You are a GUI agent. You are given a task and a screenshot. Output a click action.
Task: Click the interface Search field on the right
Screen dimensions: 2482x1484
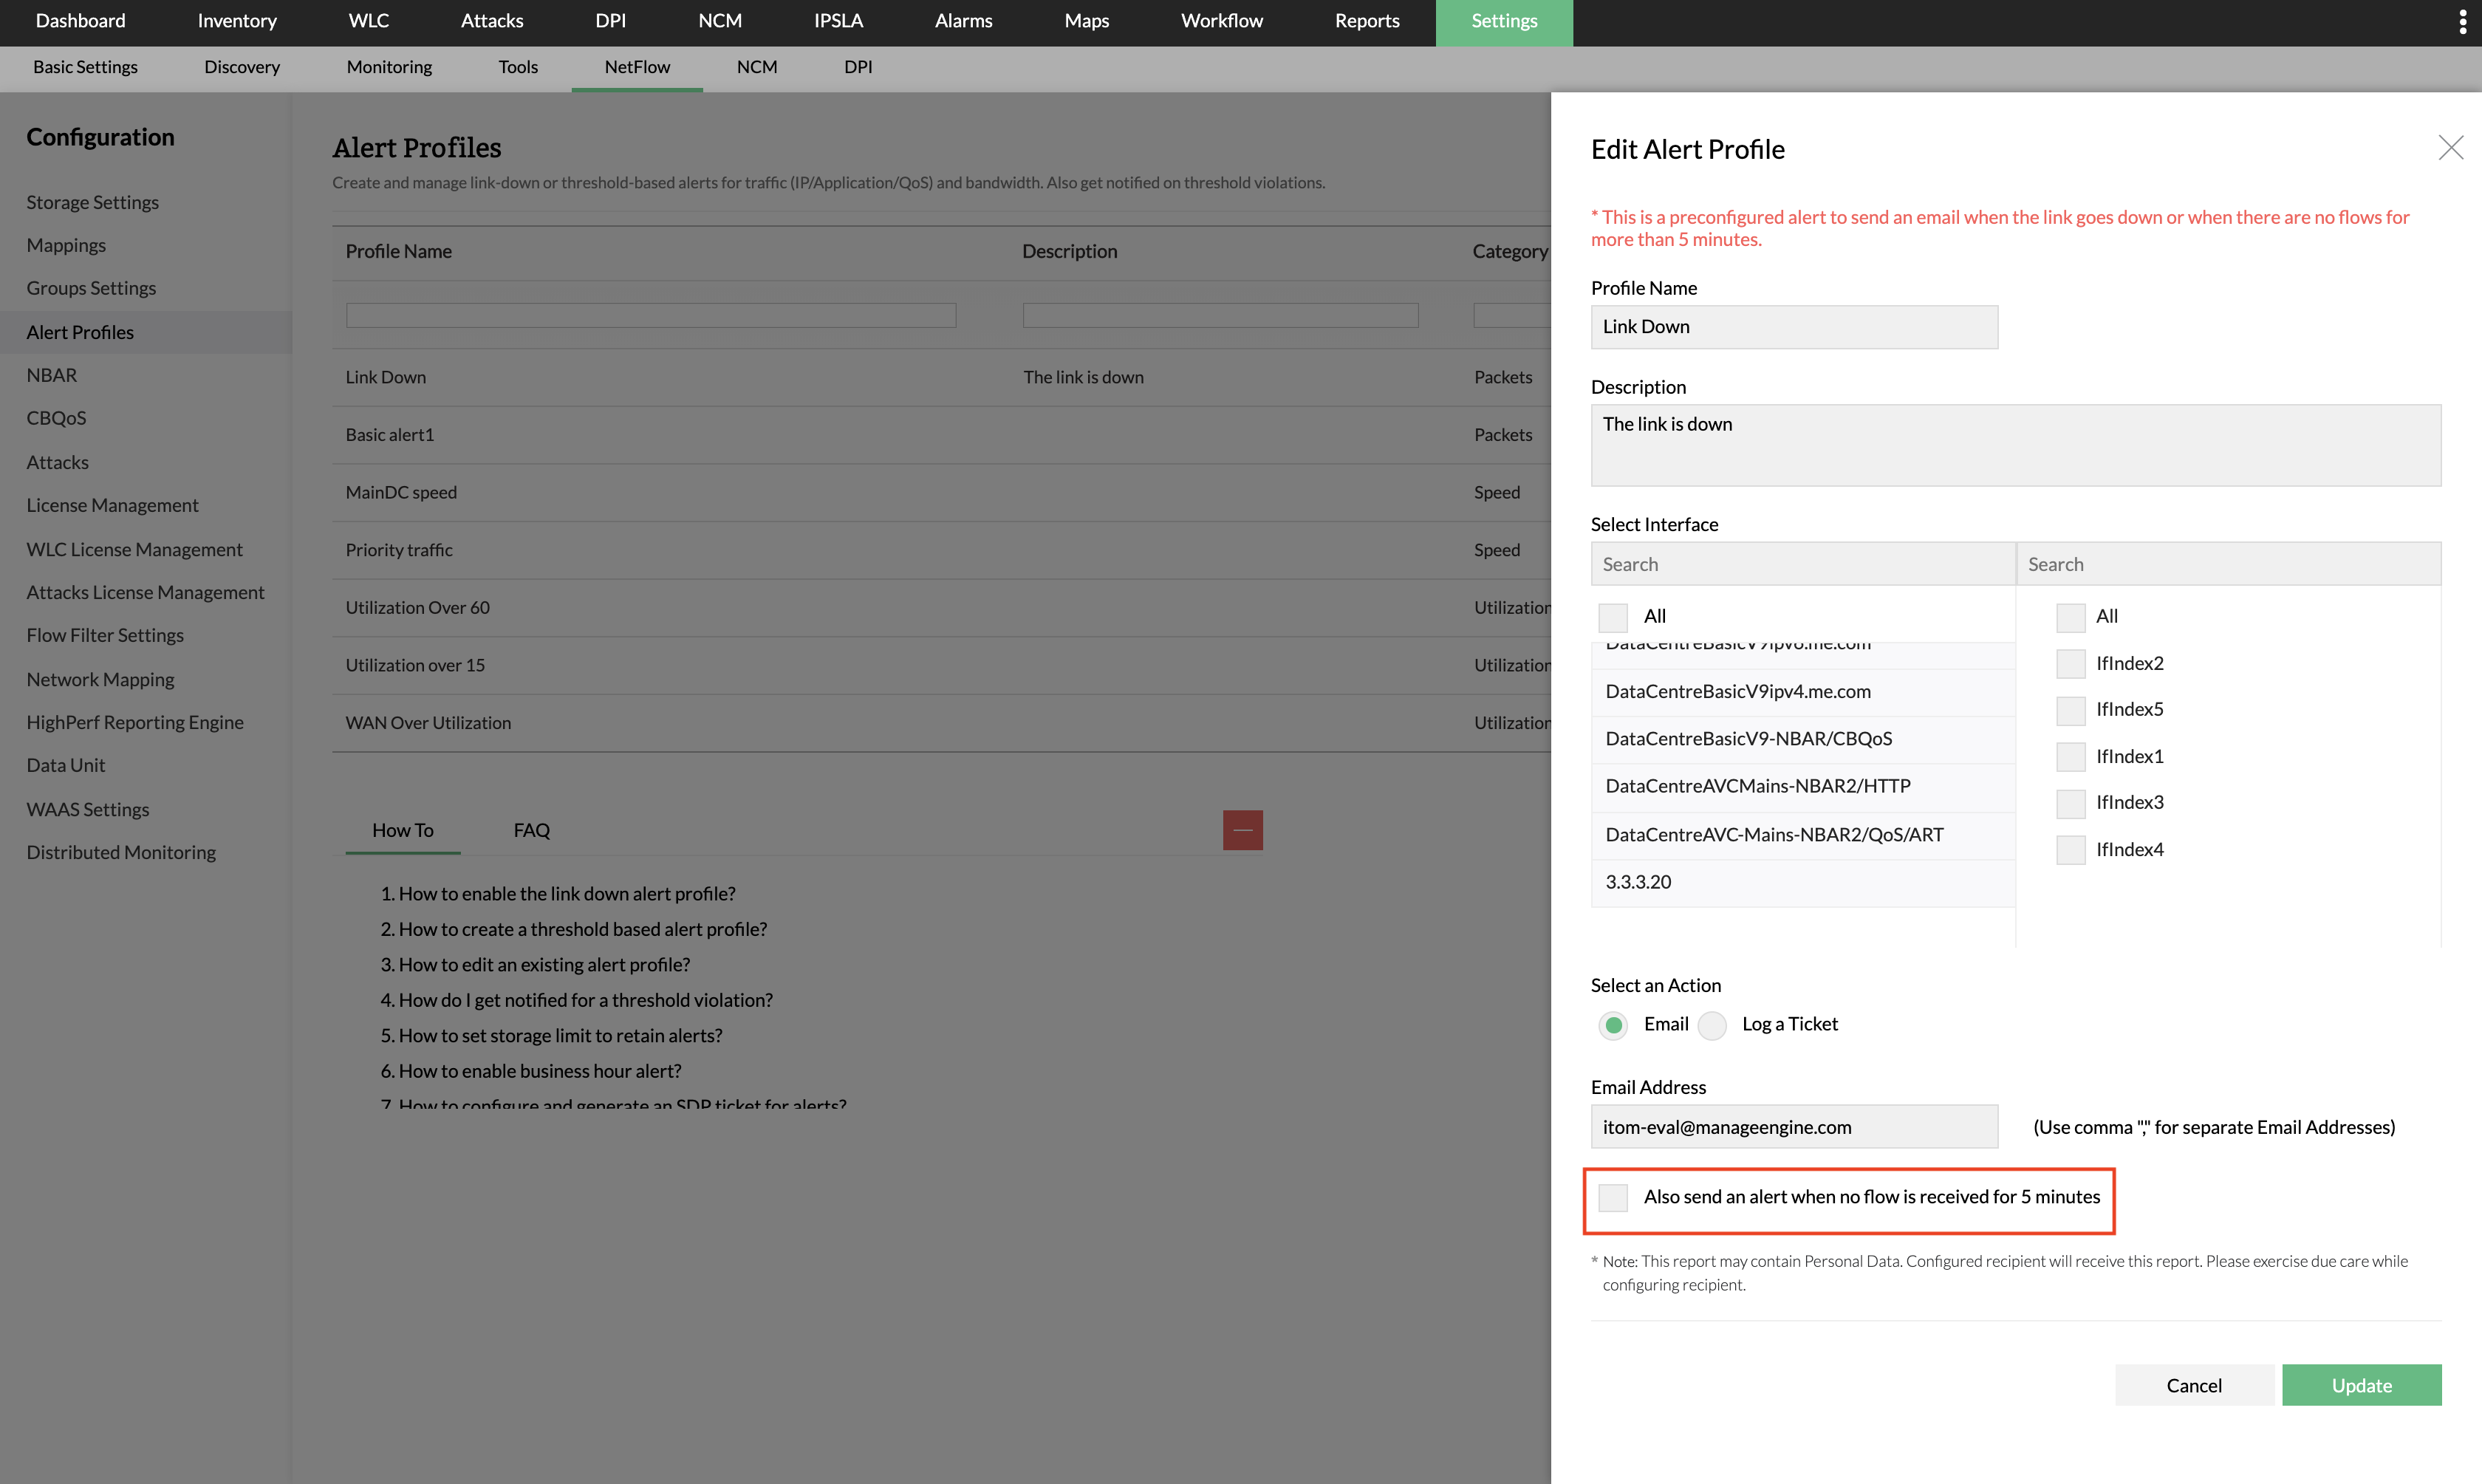coord(2227,564)
